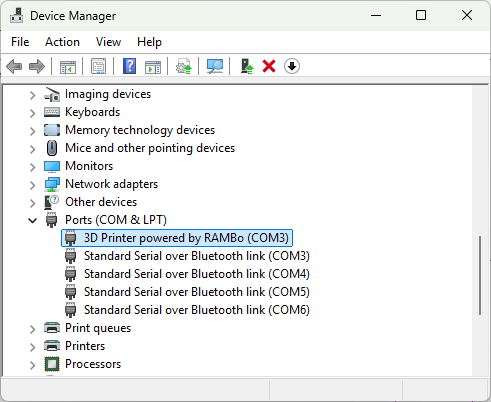The height and width of the screenshot is (402, 491).
Task: Click the Enable device green arrow icon
Action: point(247,66)
